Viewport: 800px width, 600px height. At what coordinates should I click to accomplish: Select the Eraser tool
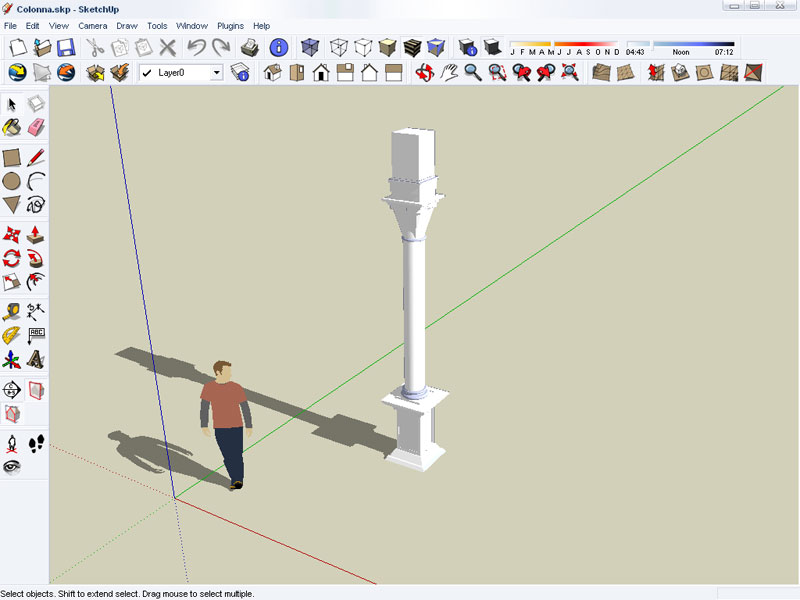point(36,127)
